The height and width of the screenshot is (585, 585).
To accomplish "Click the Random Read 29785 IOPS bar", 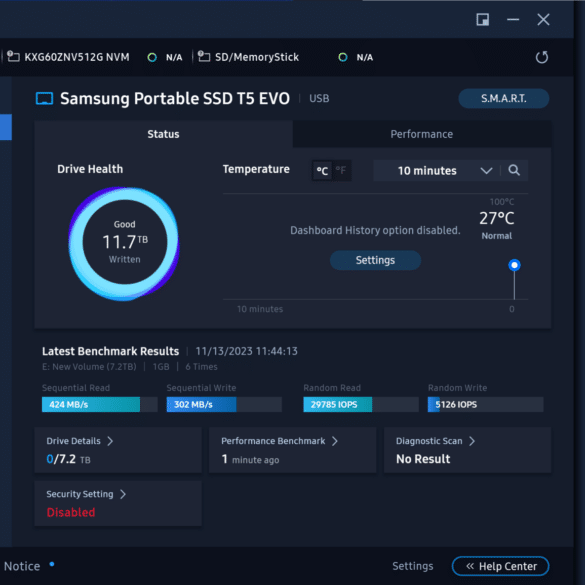I will coord(361,404).
